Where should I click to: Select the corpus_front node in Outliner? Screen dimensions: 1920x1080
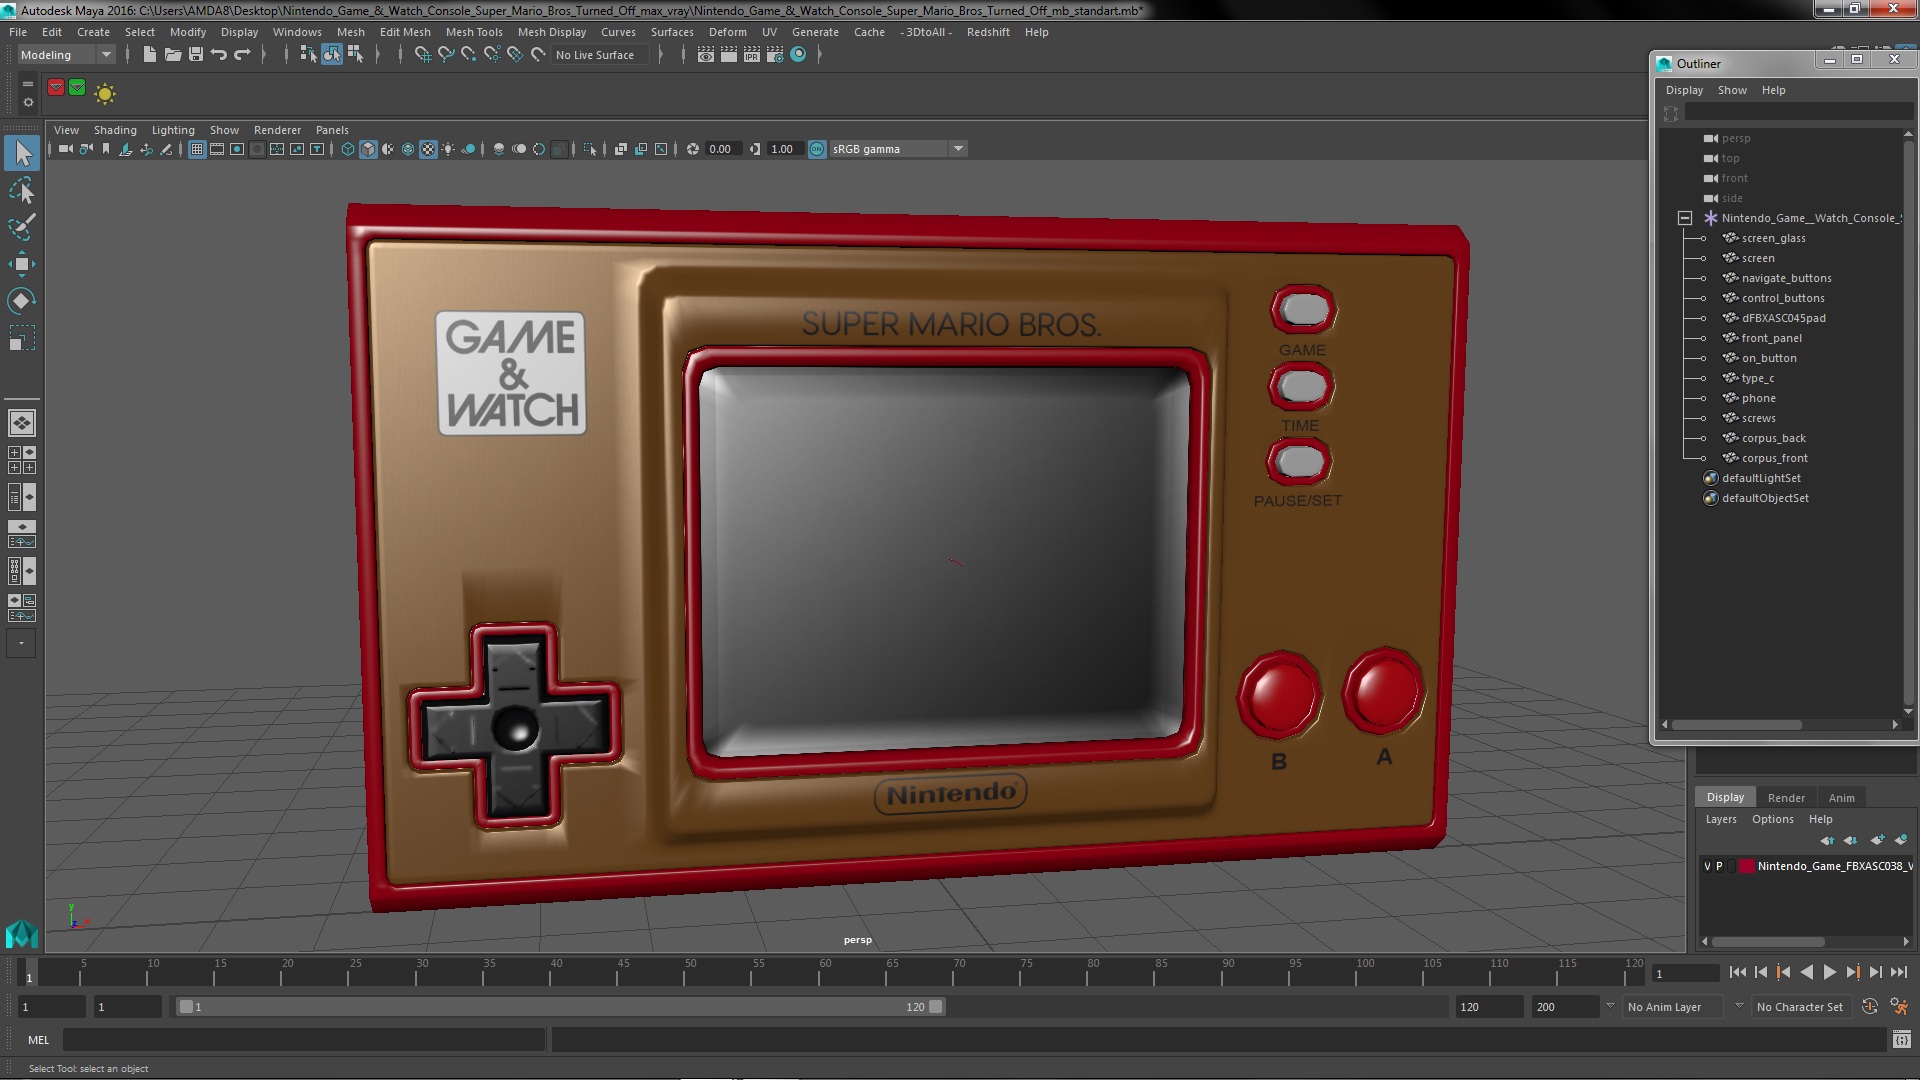point(1774,458)
